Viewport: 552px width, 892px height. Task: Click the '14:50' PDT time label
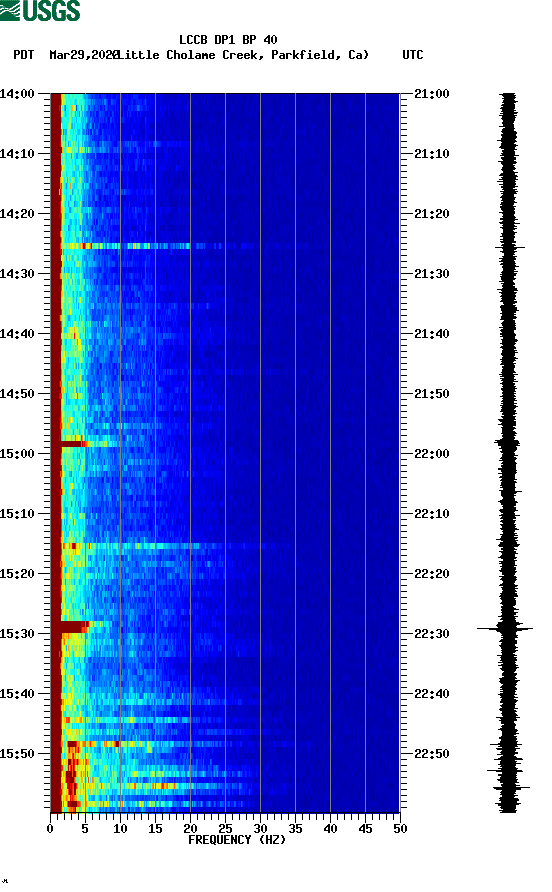pyautogui.click(x=17, y=394)
